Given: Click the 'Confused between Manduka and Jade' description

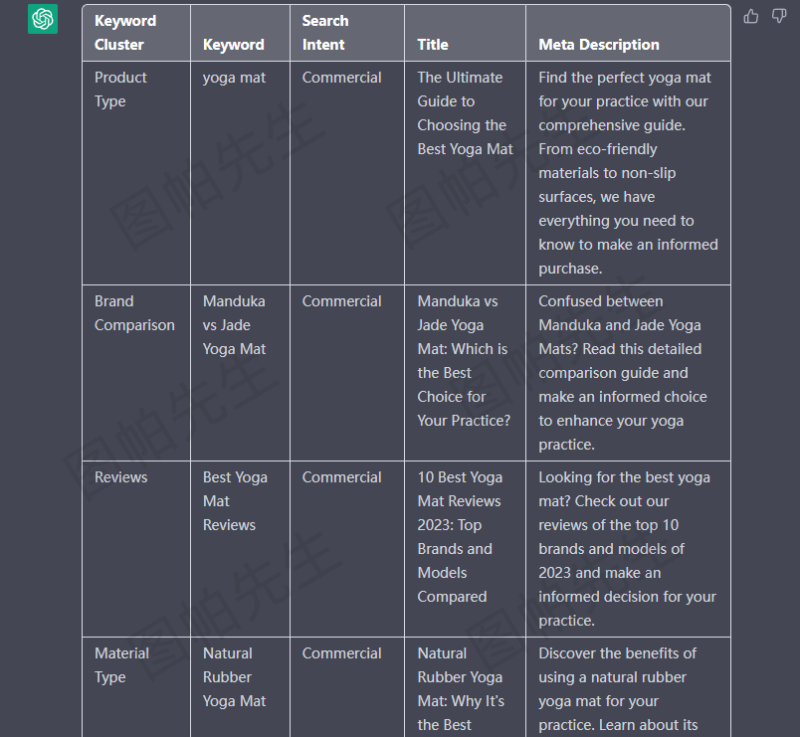Looking at the screenshot, I should click(620, 373).
